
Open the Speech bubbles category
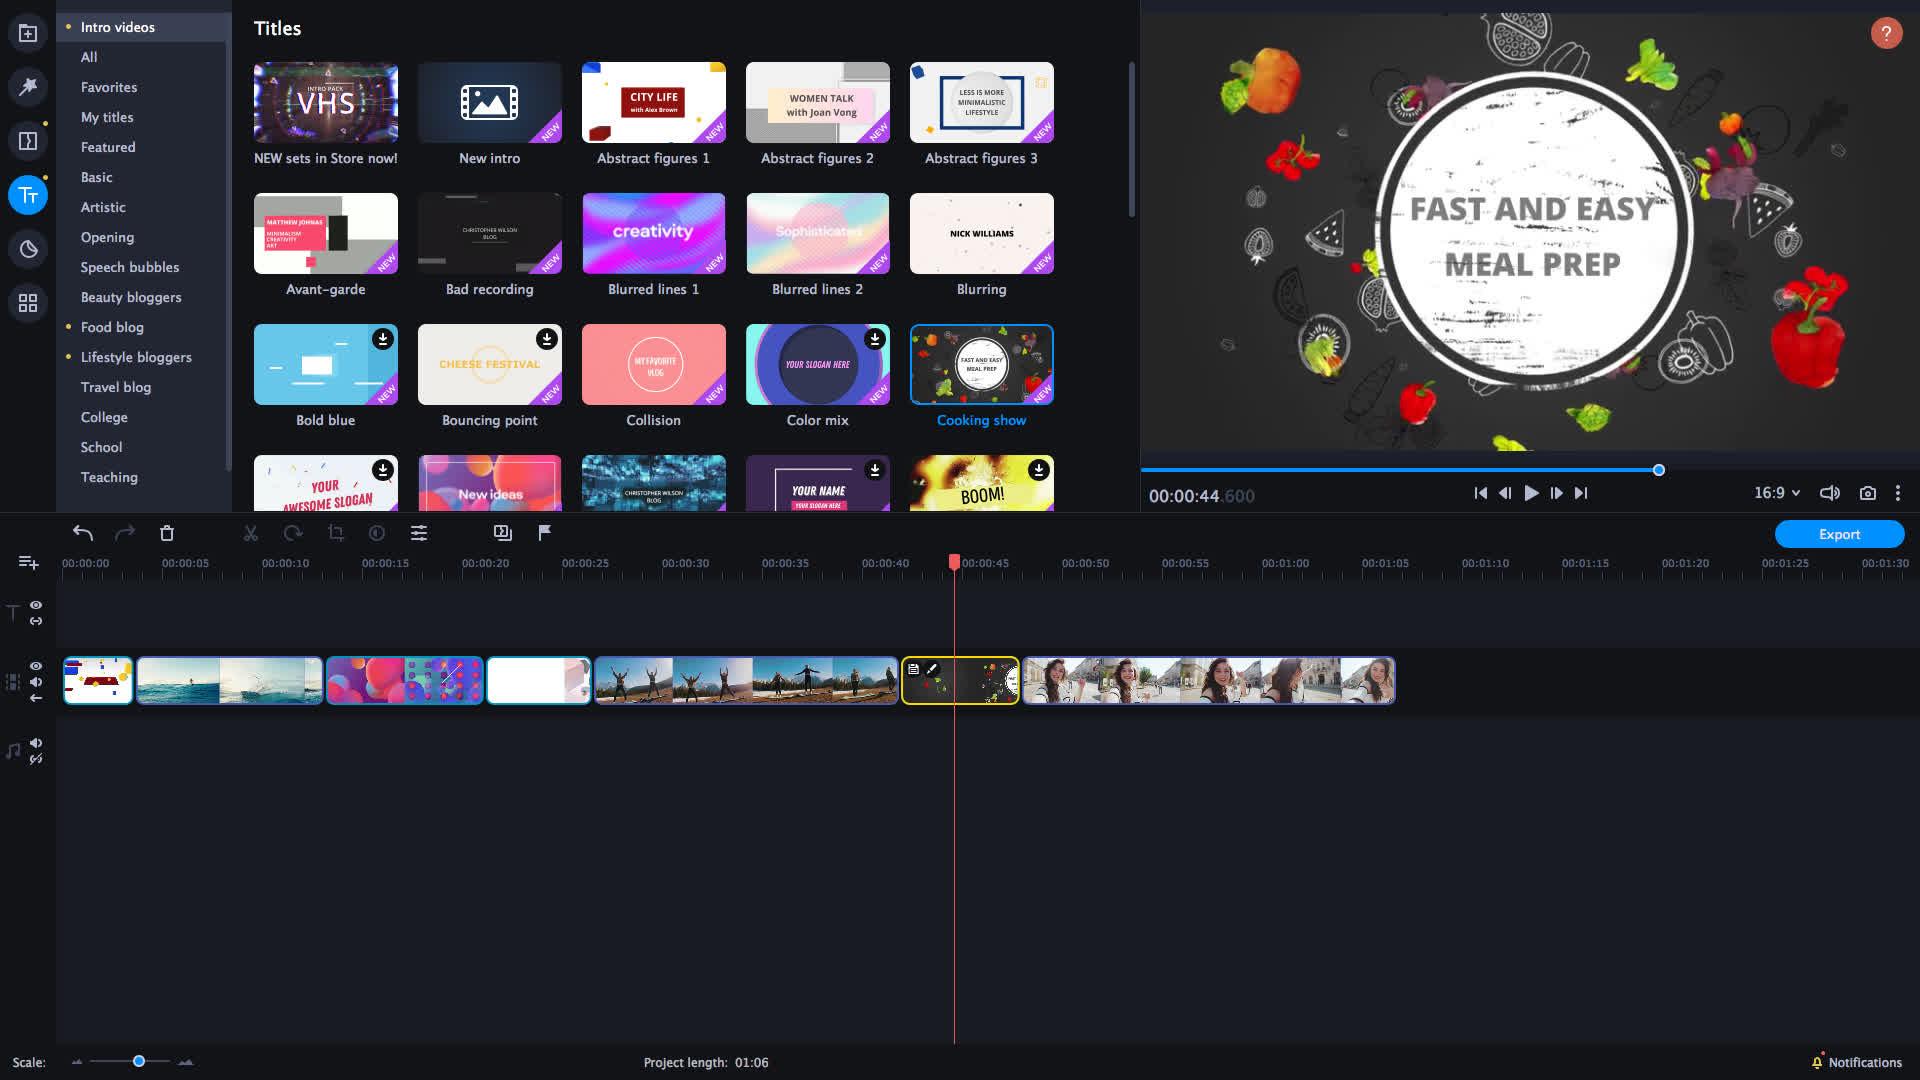tap(130, 267)
